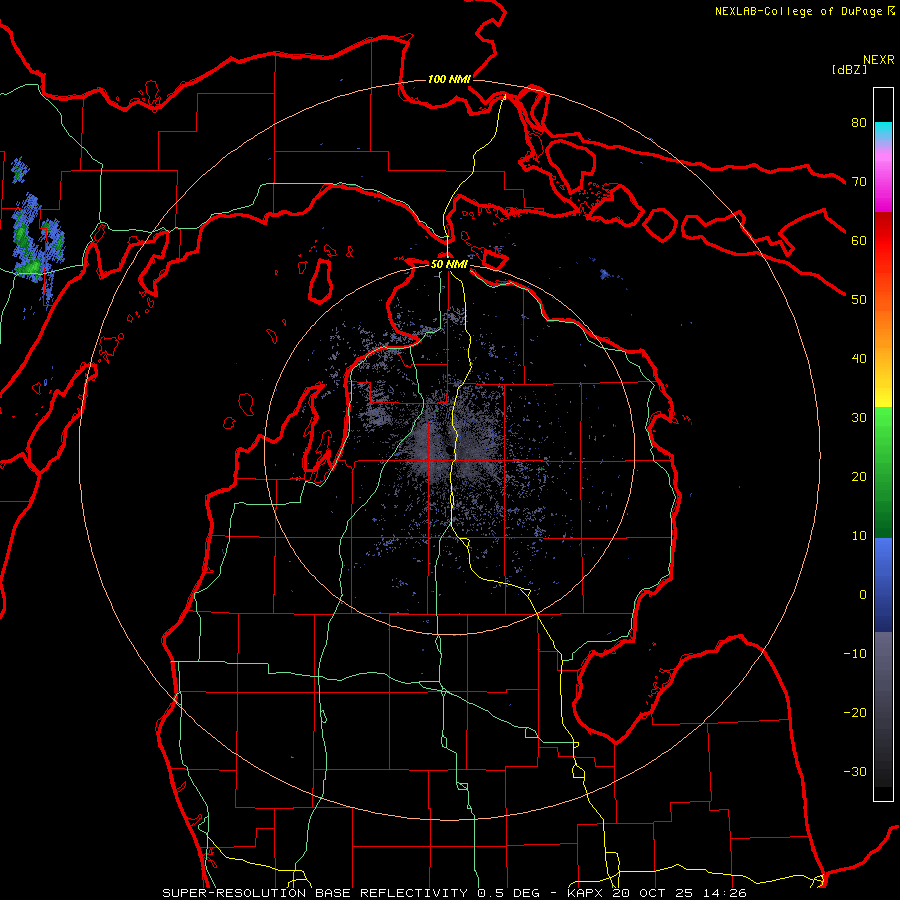Click the cyan top segment of color bar

click(883, 131)
